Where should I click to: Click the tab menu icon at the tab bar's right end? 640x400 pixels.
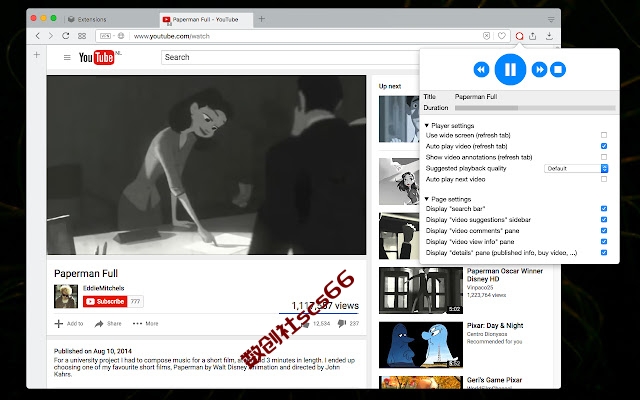(x=551, y=20)
